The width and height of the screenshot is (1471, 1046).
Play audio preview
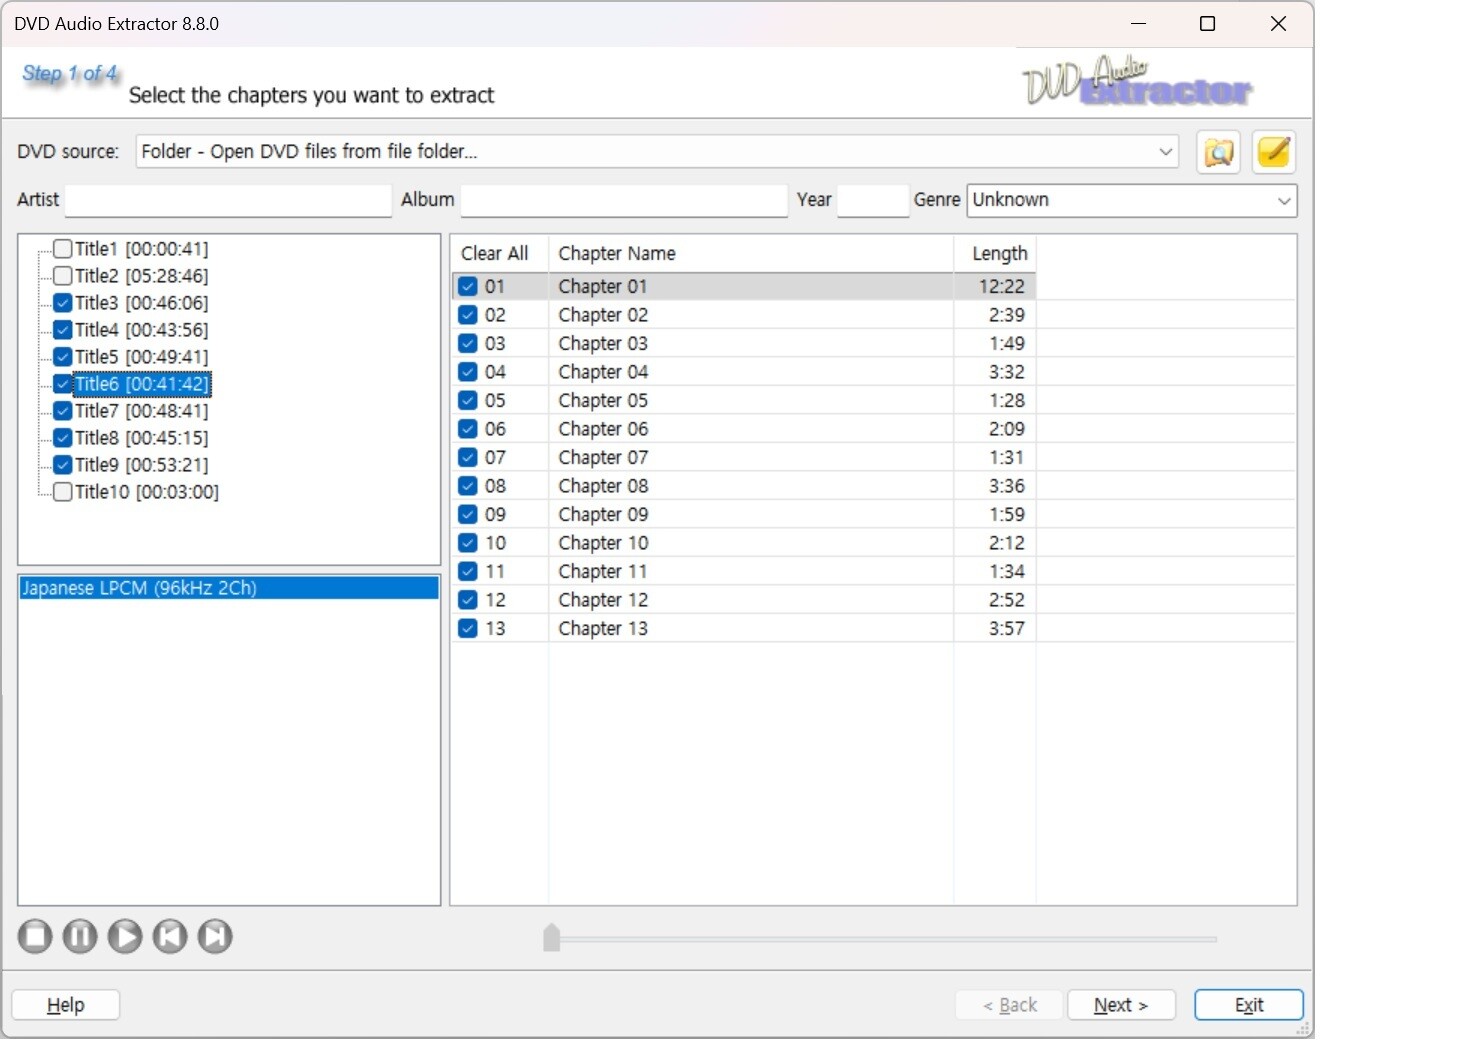tap(125, 936)
